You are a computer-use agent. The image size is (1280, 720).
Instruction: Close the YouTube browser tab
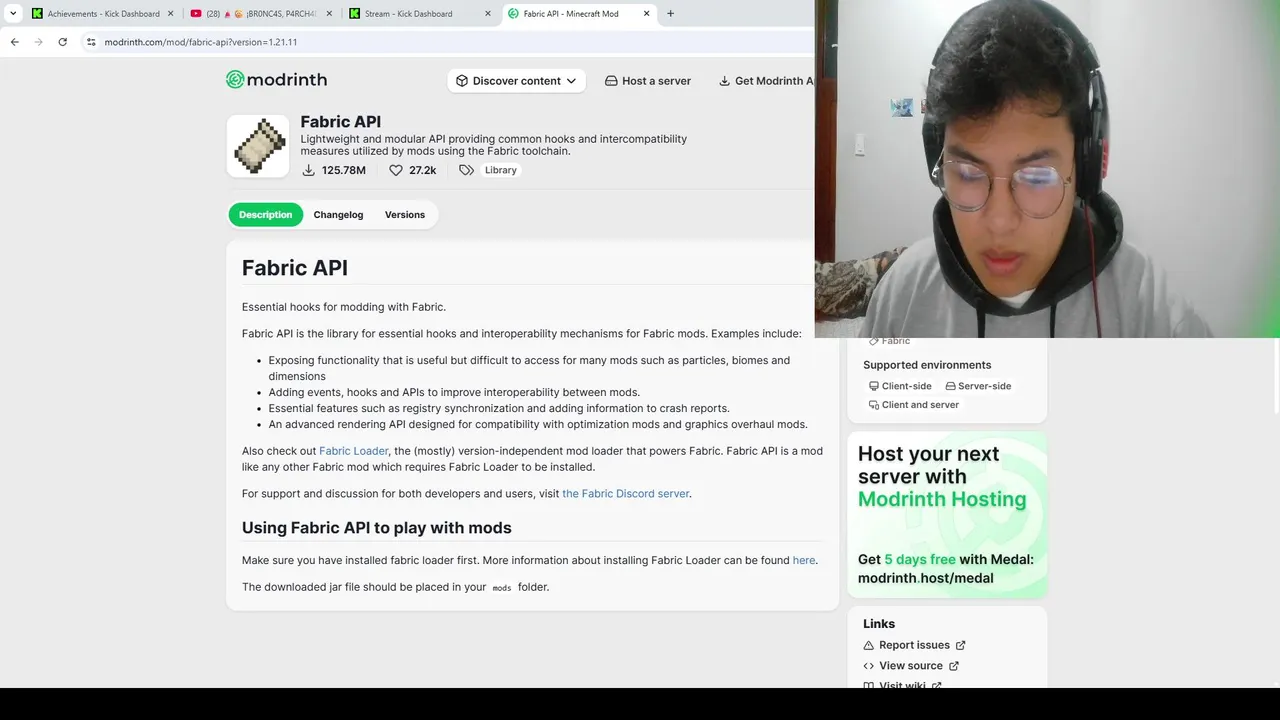tap(329, 14)
